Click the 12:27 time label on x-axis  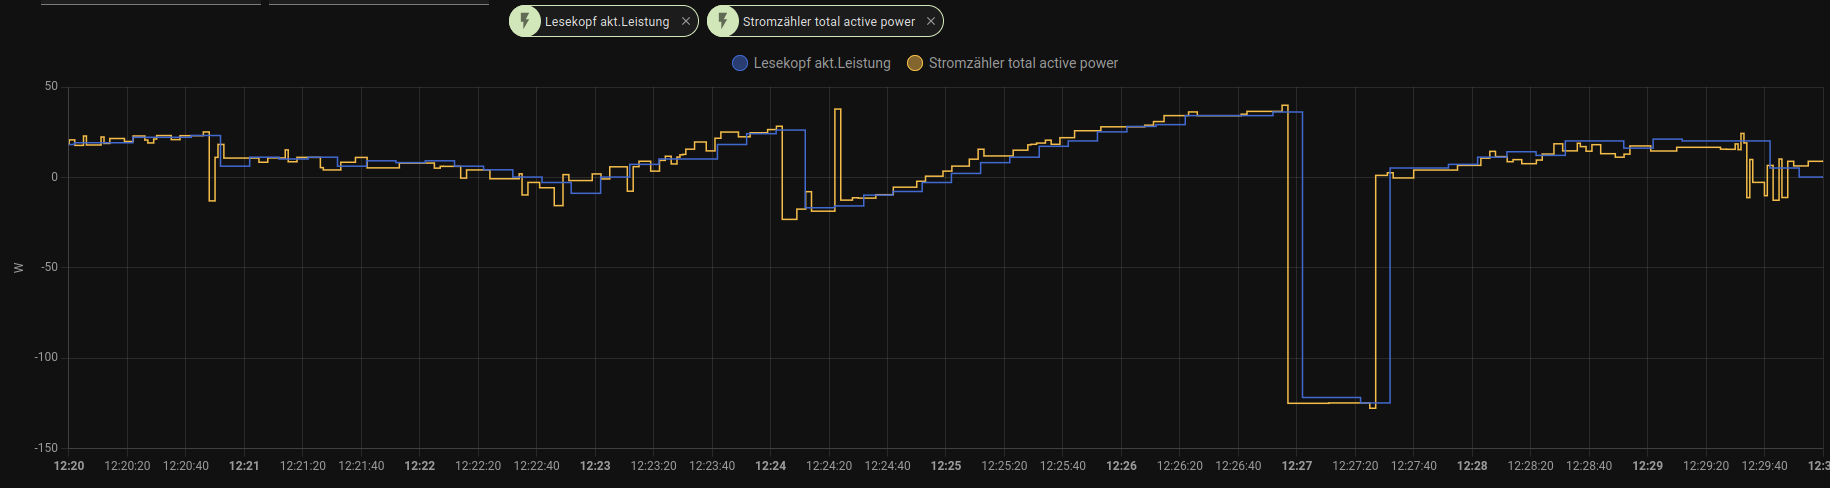click(x=1297, y=466)
